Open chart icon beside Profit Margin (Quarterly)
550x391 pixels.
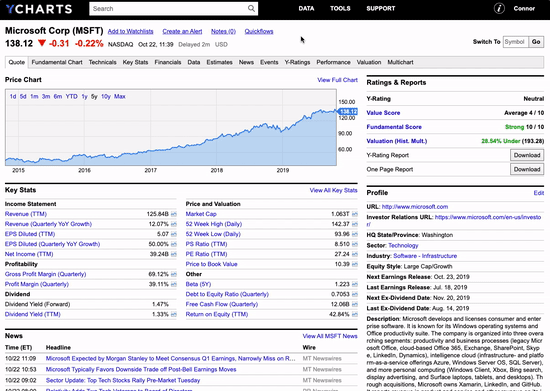click(x=174, y=284)
